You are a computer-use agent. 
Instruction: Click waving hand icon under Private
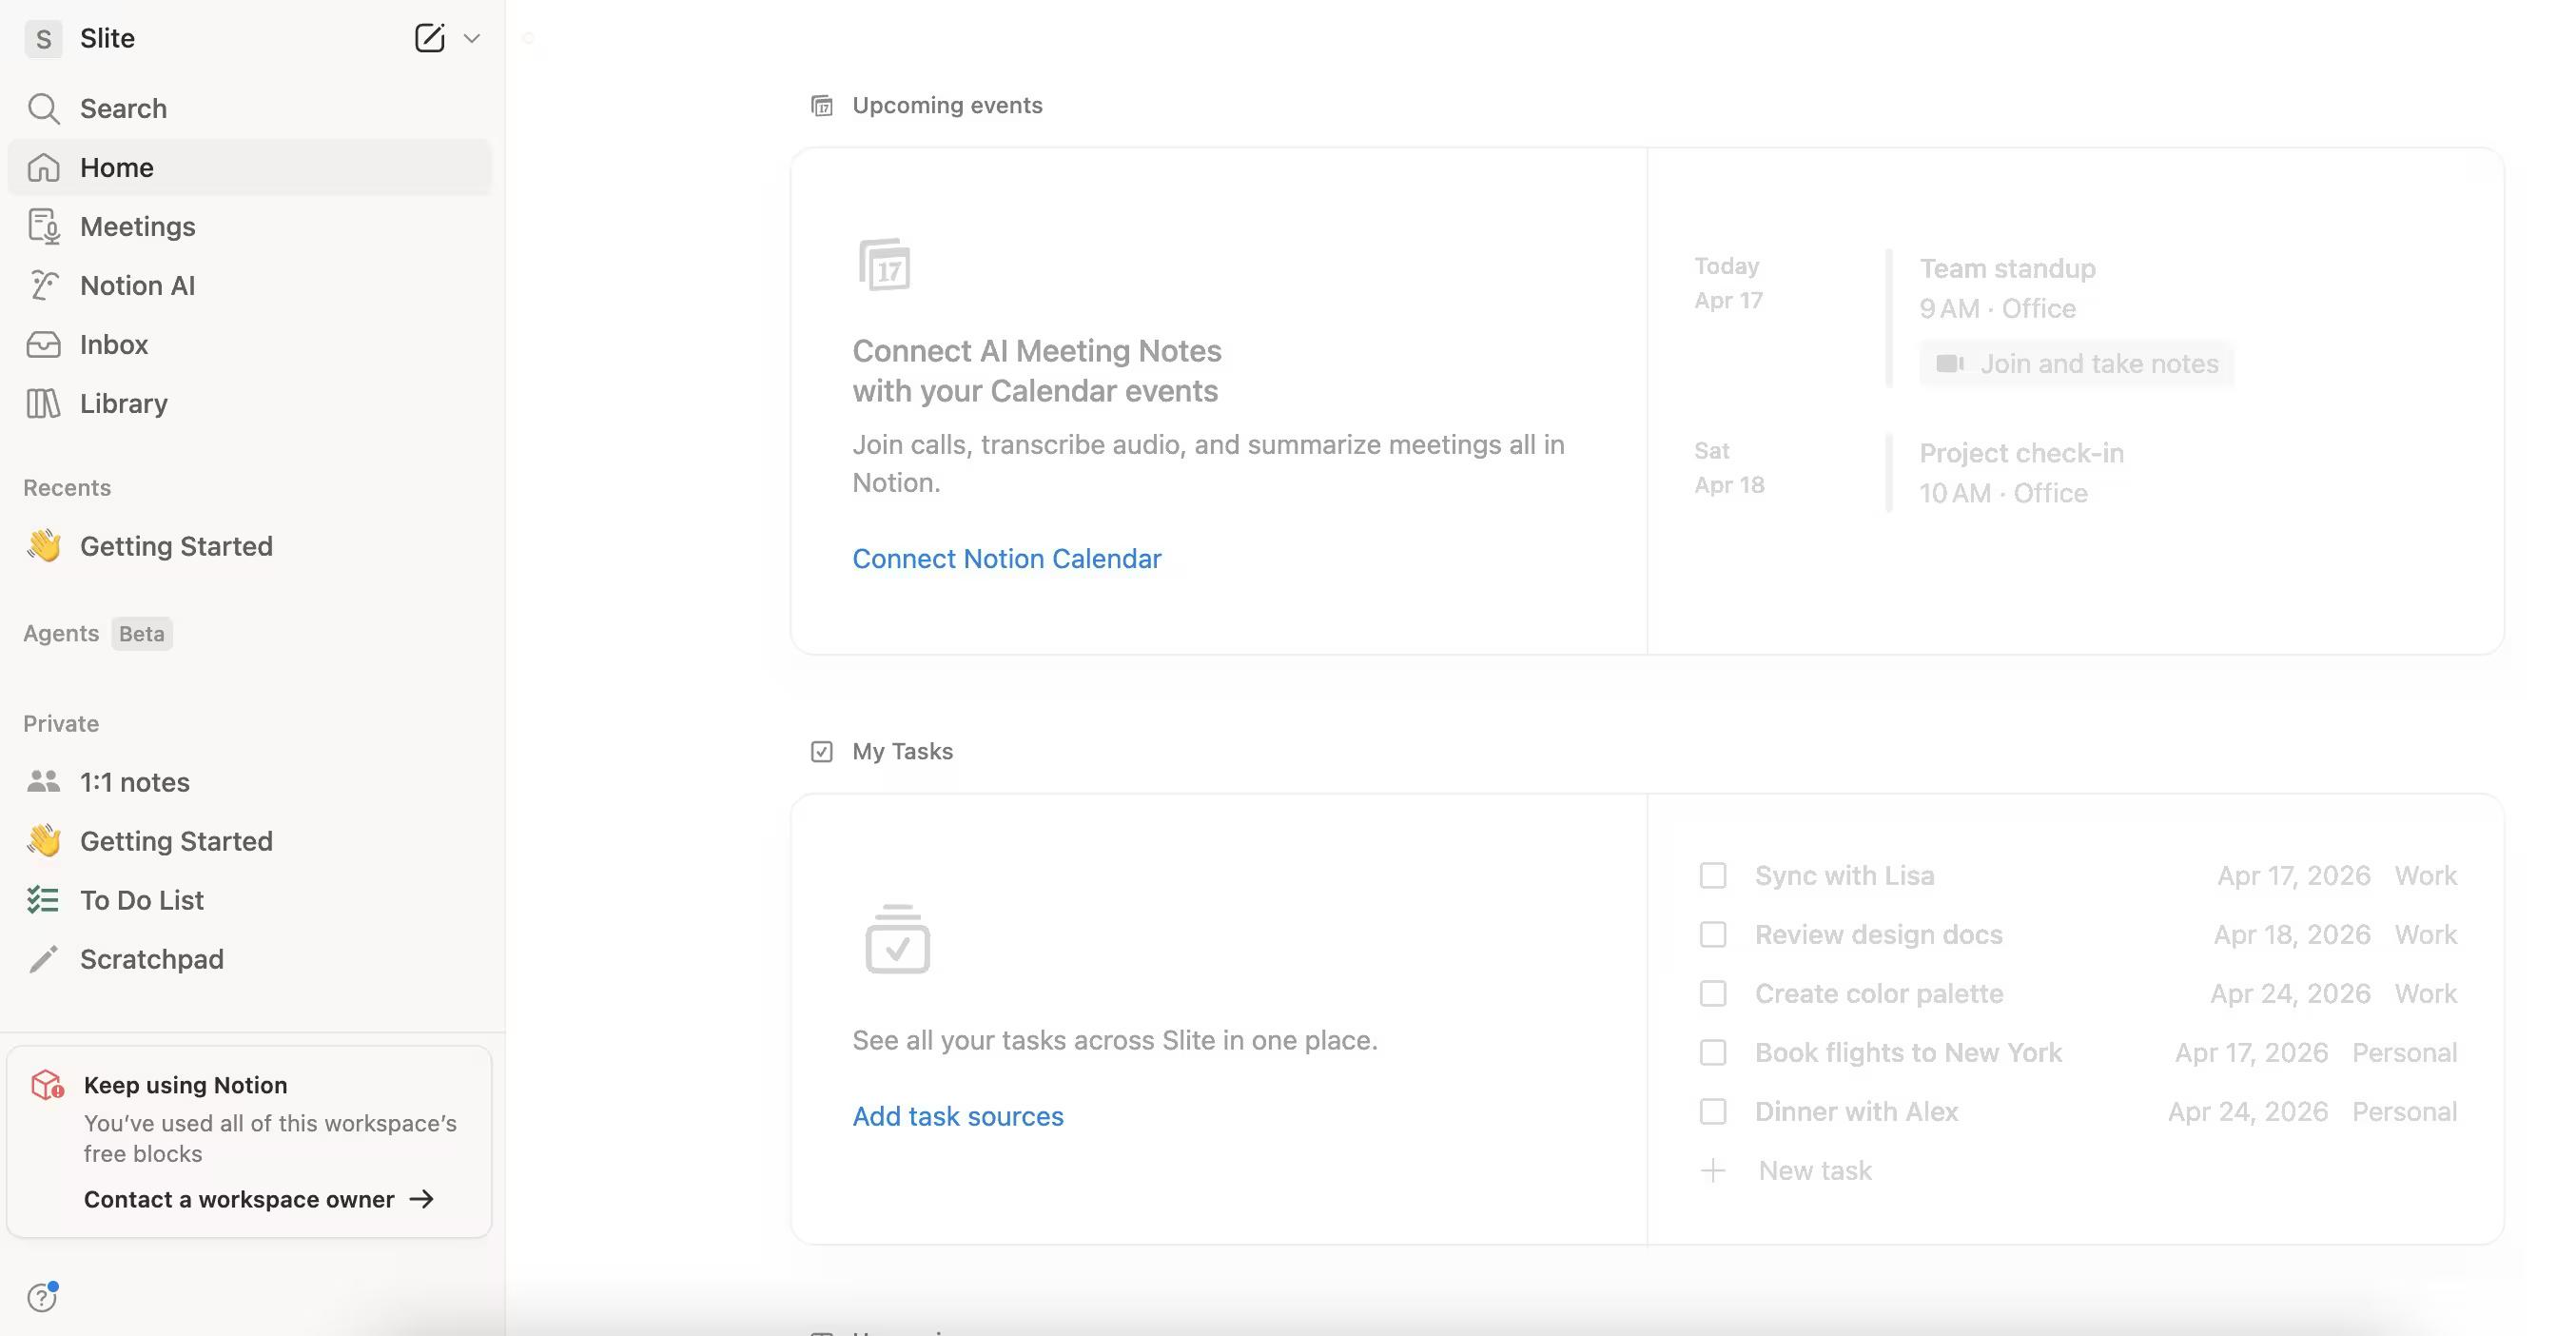tap(43, 840)
